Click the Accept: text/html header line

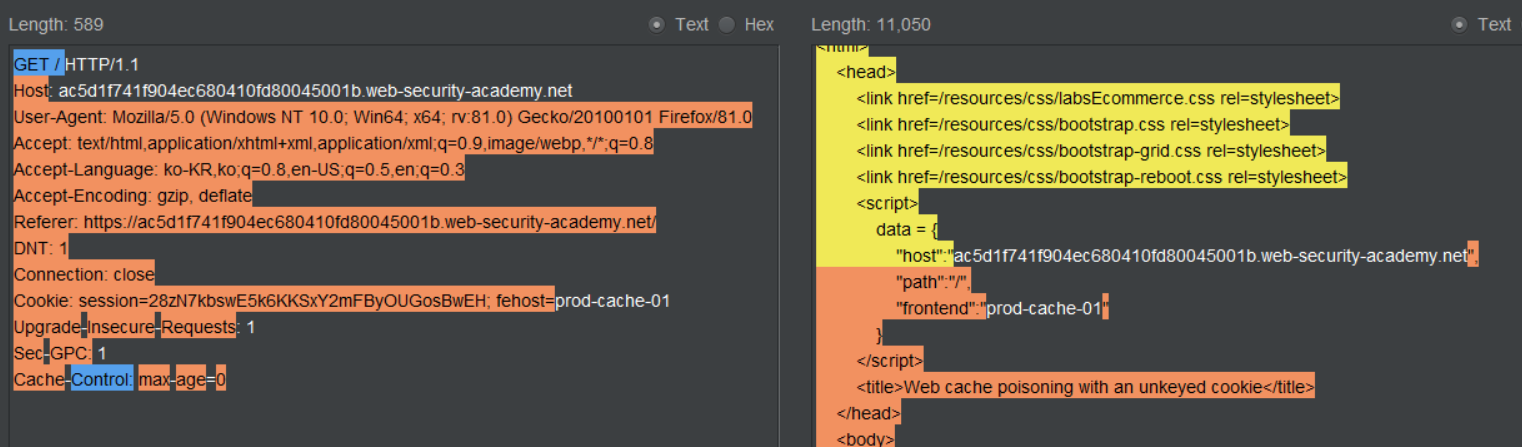tap(333, 143)
